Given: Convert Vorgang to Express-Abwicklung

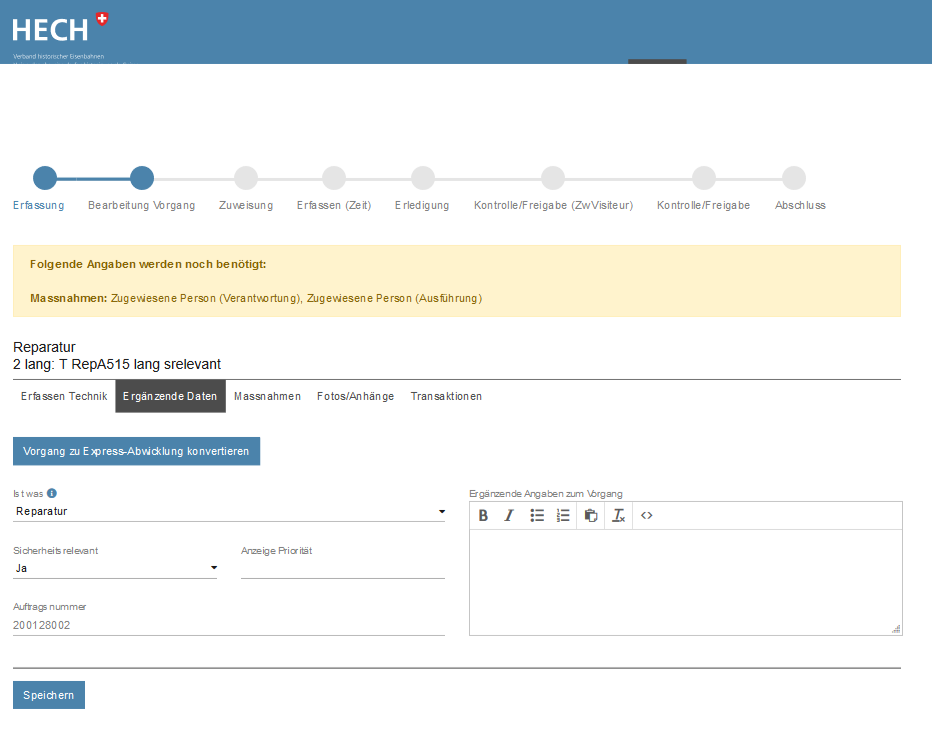Looking at the screenshot, I should click(x=136, y=451).
